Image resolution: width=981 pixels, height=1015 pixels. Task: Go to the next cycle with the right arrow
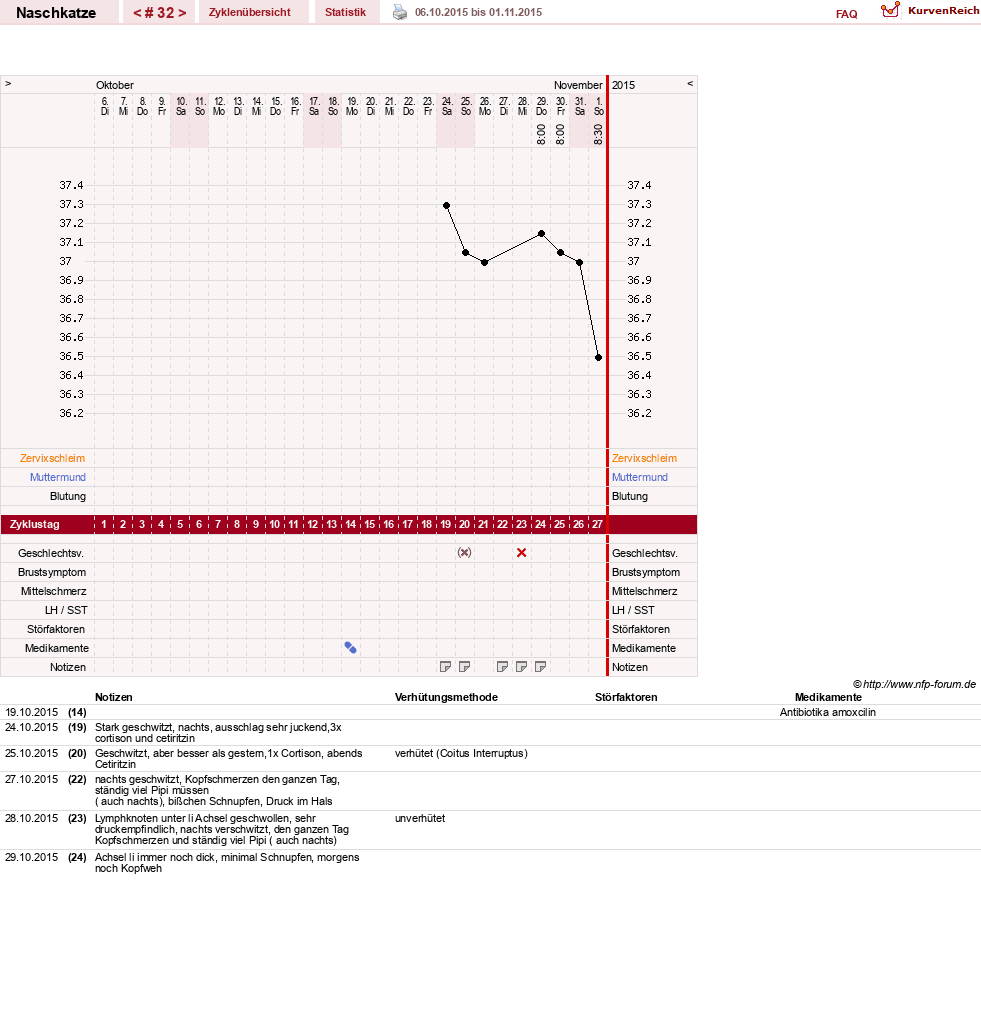point(183,13)
